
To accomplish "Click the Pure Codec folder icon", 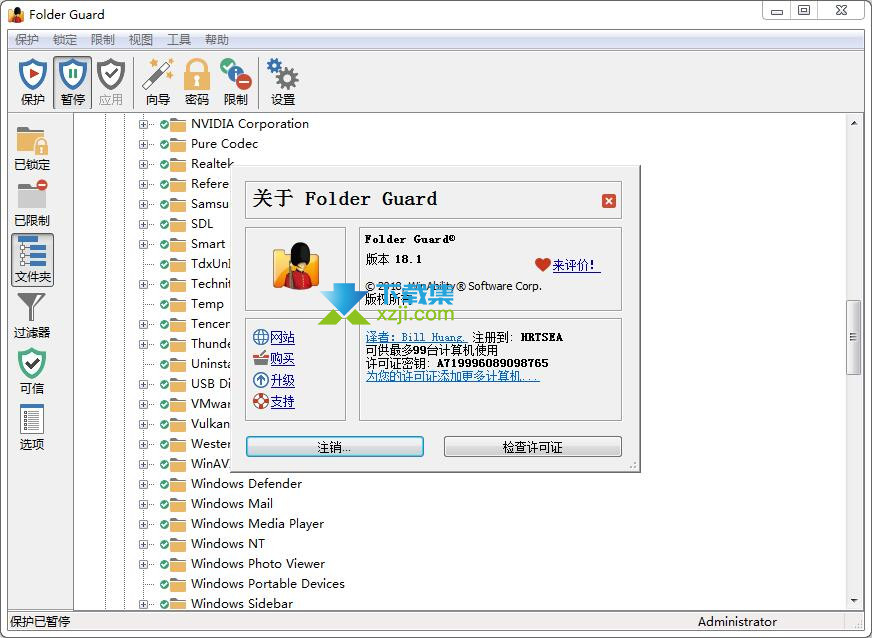I will pos(178,145).
